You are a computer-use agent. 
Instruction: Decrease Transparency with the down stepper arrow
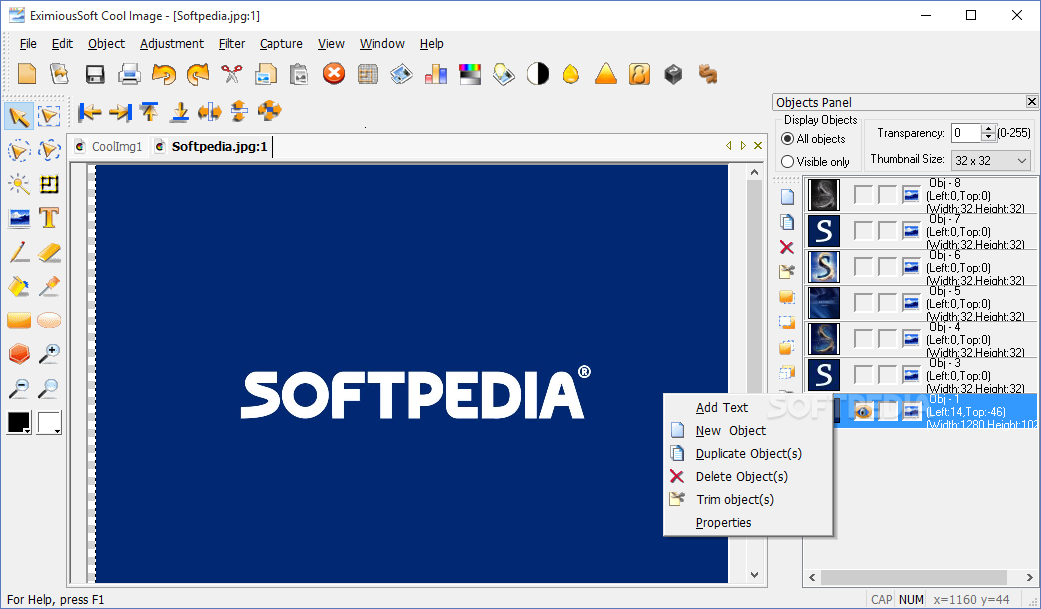[x=989, y=137]
